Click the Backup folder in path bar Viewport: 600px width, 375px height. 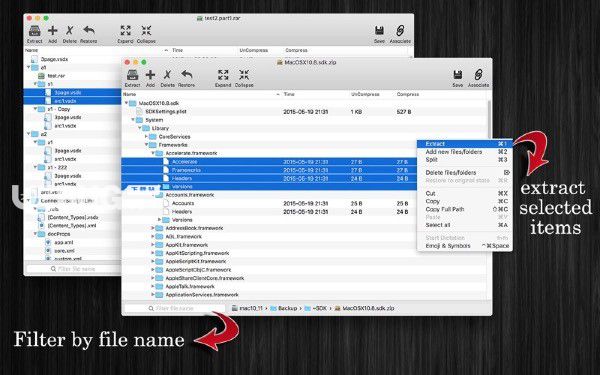coord(284,308)
